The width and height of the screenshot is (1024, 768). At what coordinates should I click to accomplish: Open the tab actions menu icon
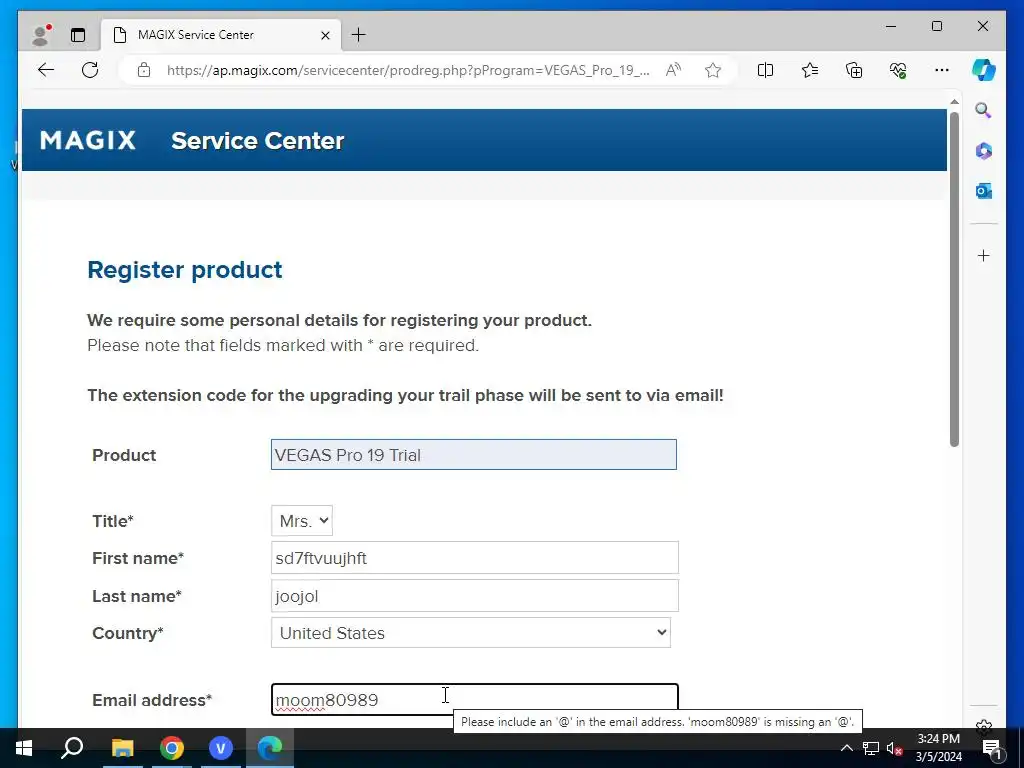[x=78, y=35]
